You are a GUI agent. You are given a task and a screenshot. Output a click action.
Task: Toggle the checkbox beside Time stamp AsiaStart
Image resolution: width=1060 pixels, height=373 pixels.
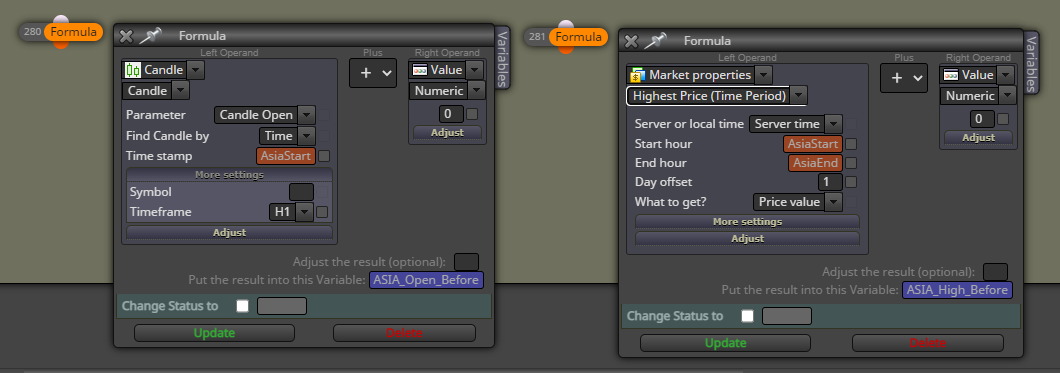pyautogui.click(x=324, y=156)
